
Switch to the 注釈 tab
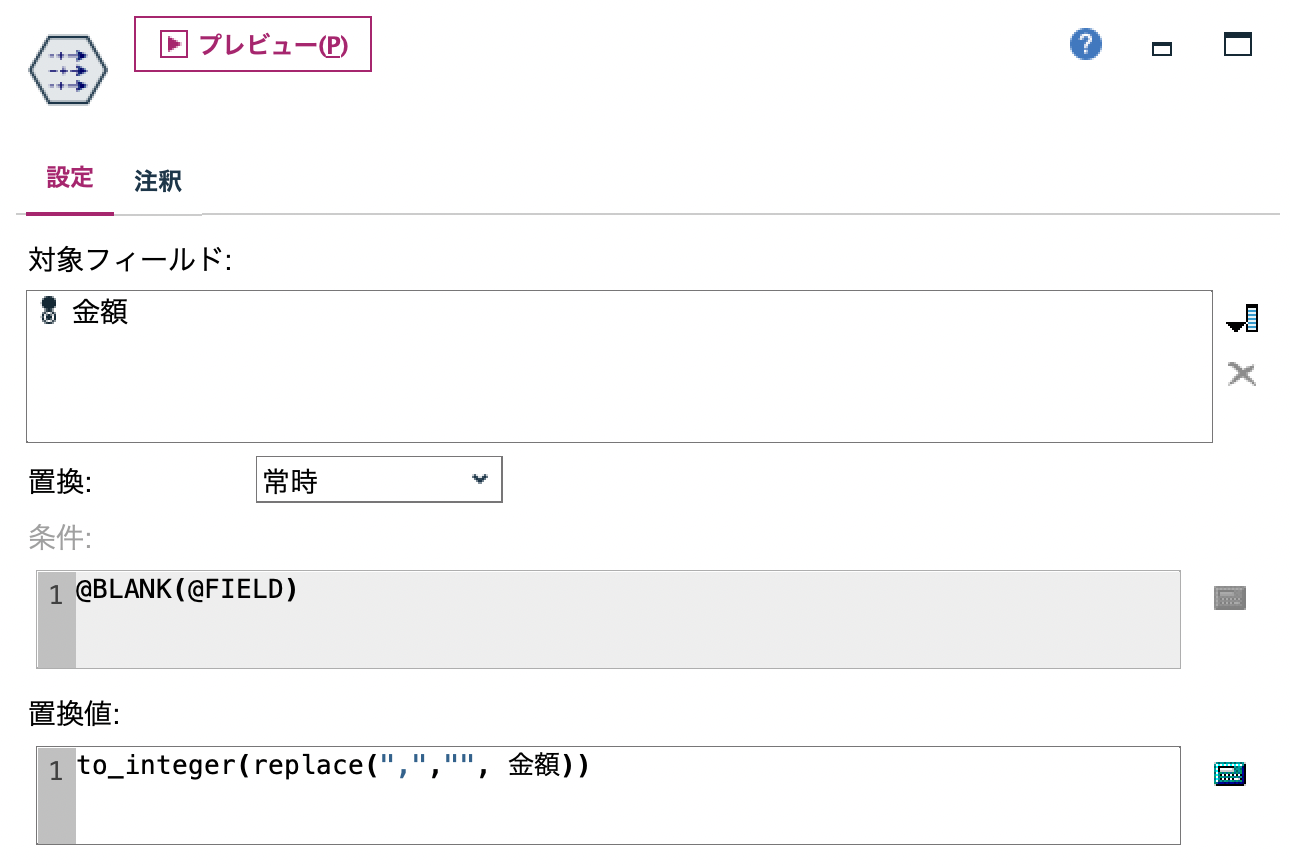(156, 181)
